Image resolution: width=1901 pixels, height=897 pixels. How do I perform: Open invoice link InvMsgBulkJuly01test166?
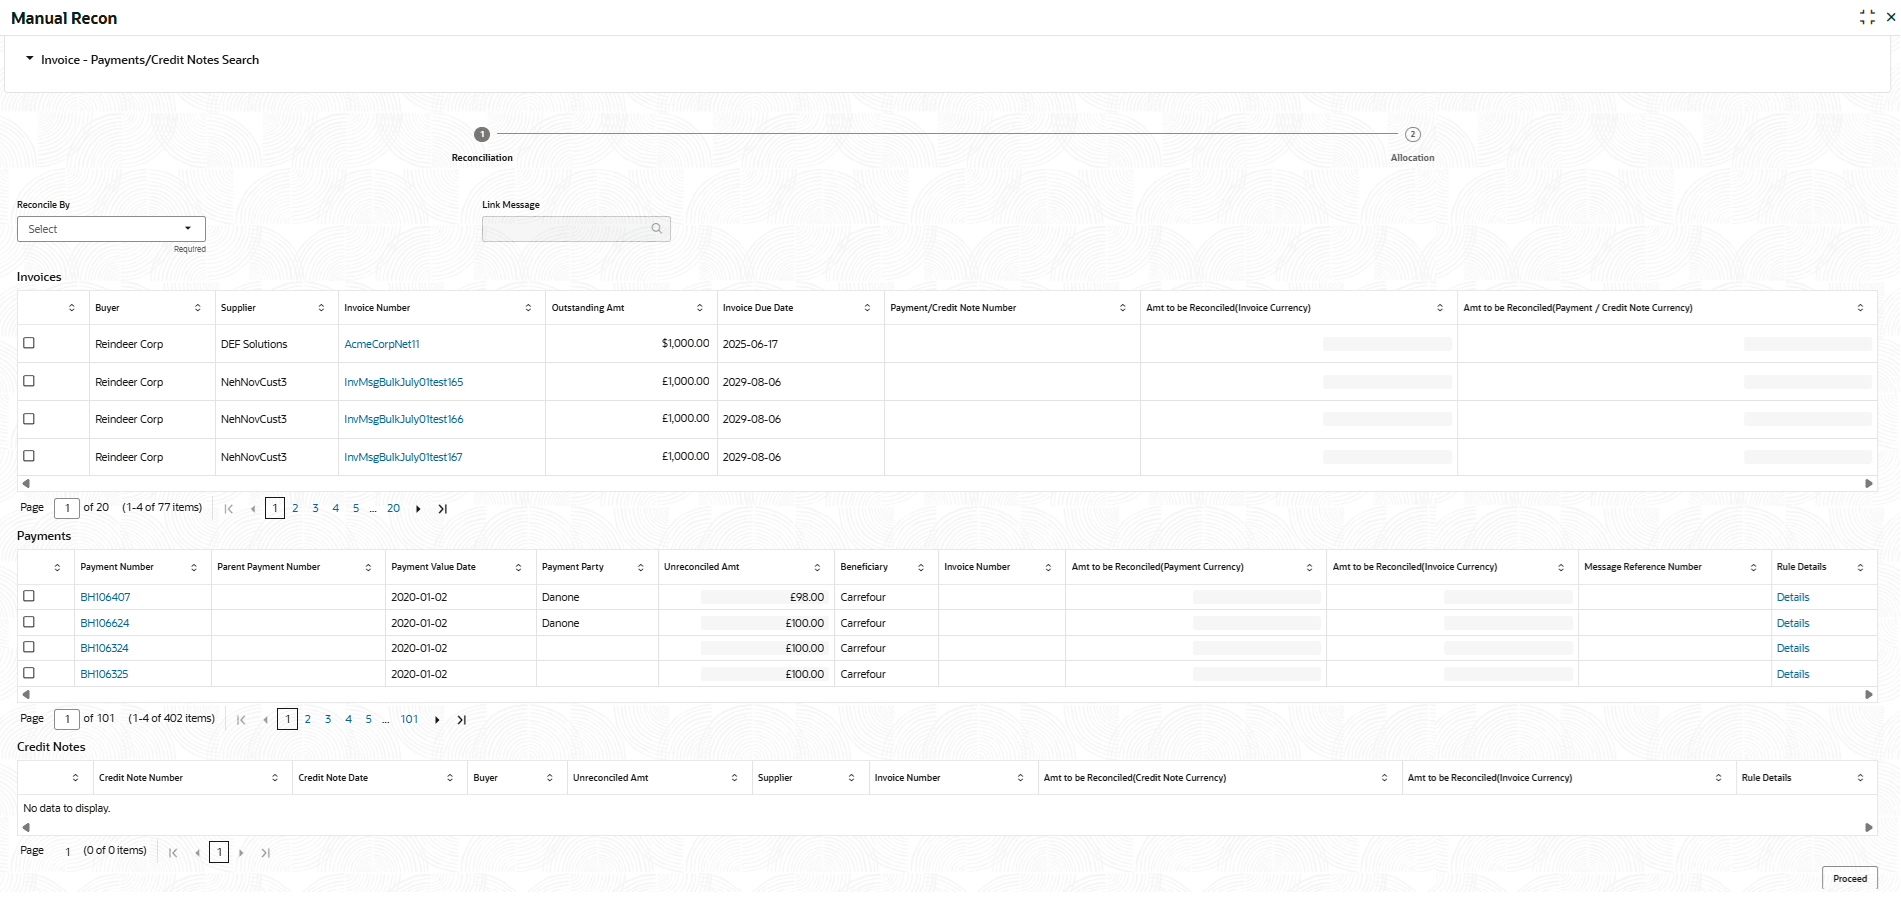404,420
